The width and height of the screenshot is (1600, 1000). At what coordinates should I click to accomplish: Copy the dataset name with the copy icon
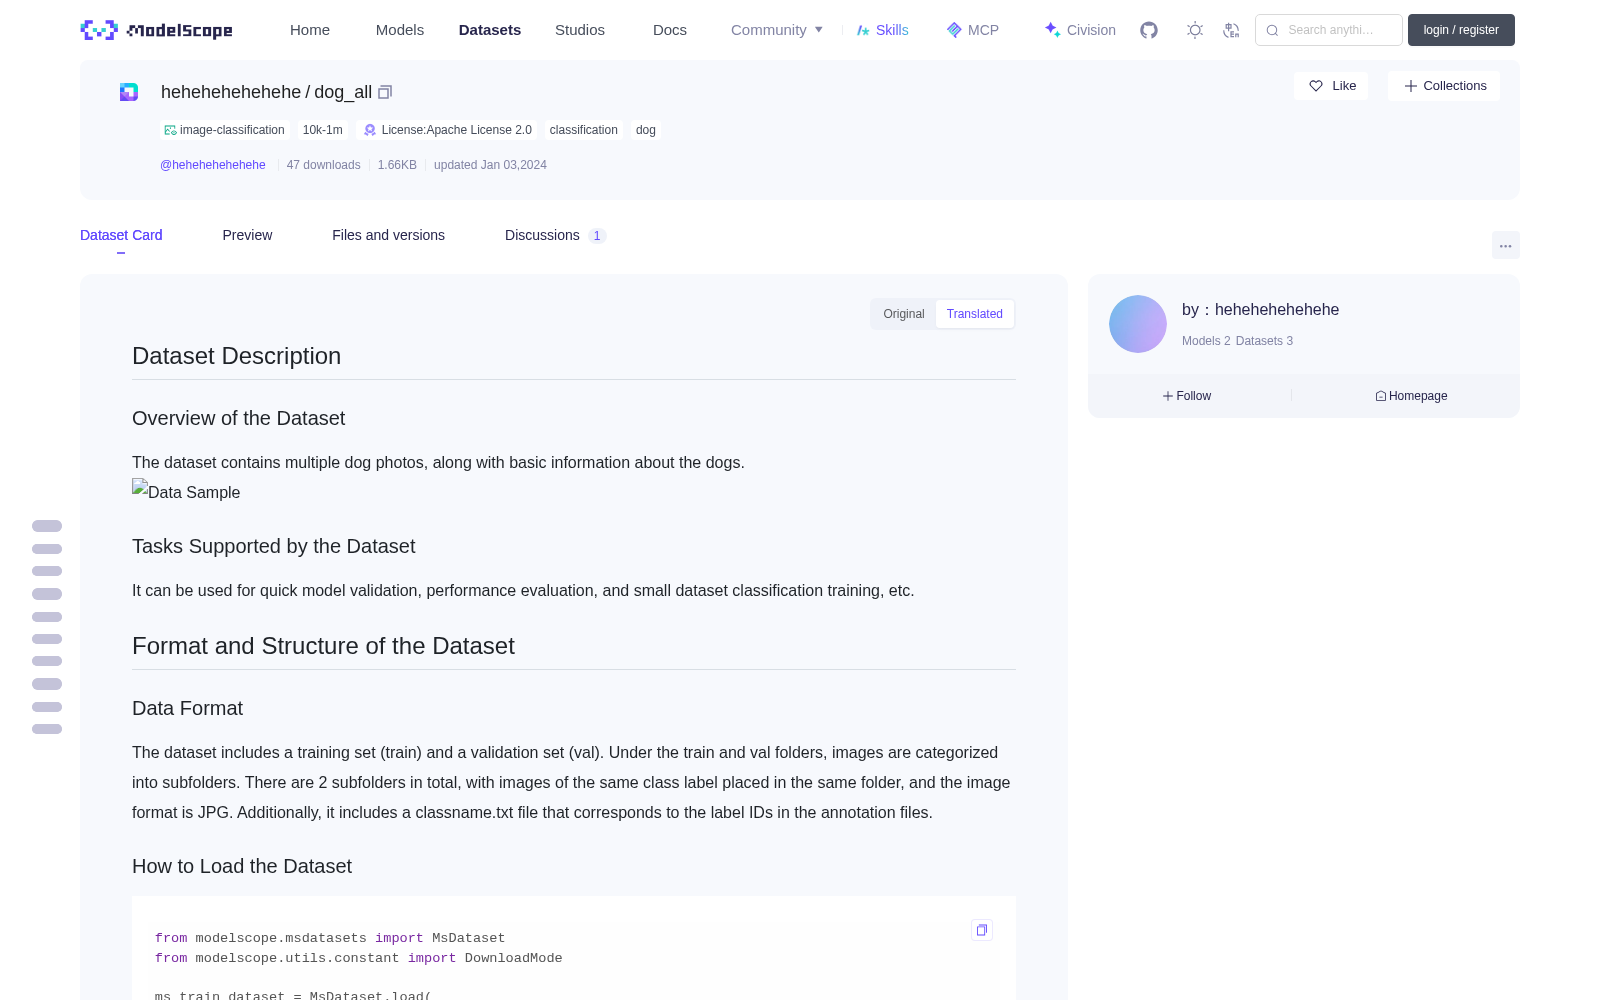(385, 92)
